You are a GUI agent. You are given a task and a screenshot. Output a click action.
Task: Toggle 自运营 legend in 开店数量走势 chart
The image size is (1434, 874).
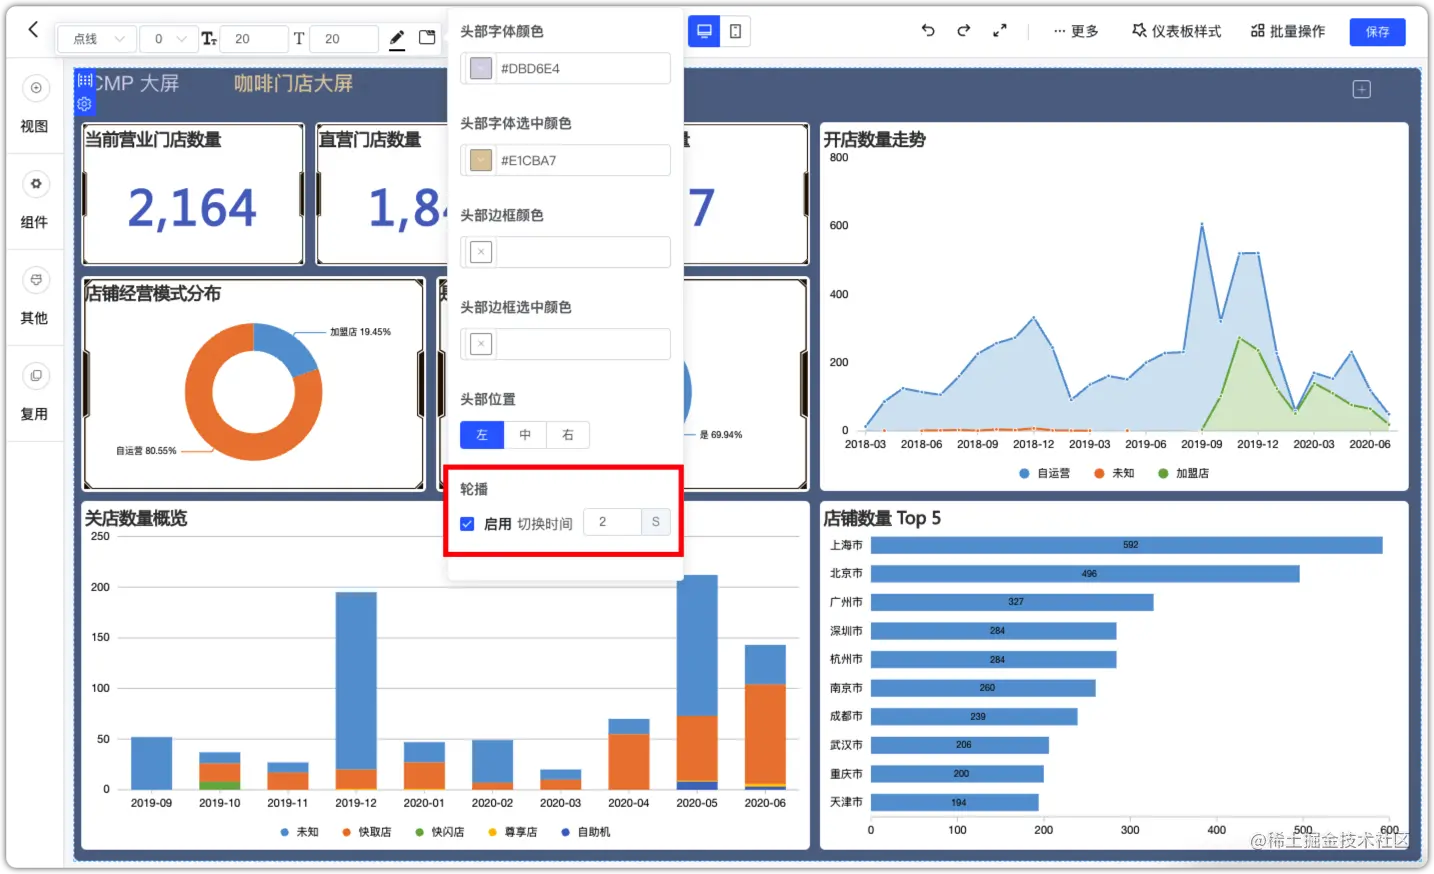(1044, 473)
